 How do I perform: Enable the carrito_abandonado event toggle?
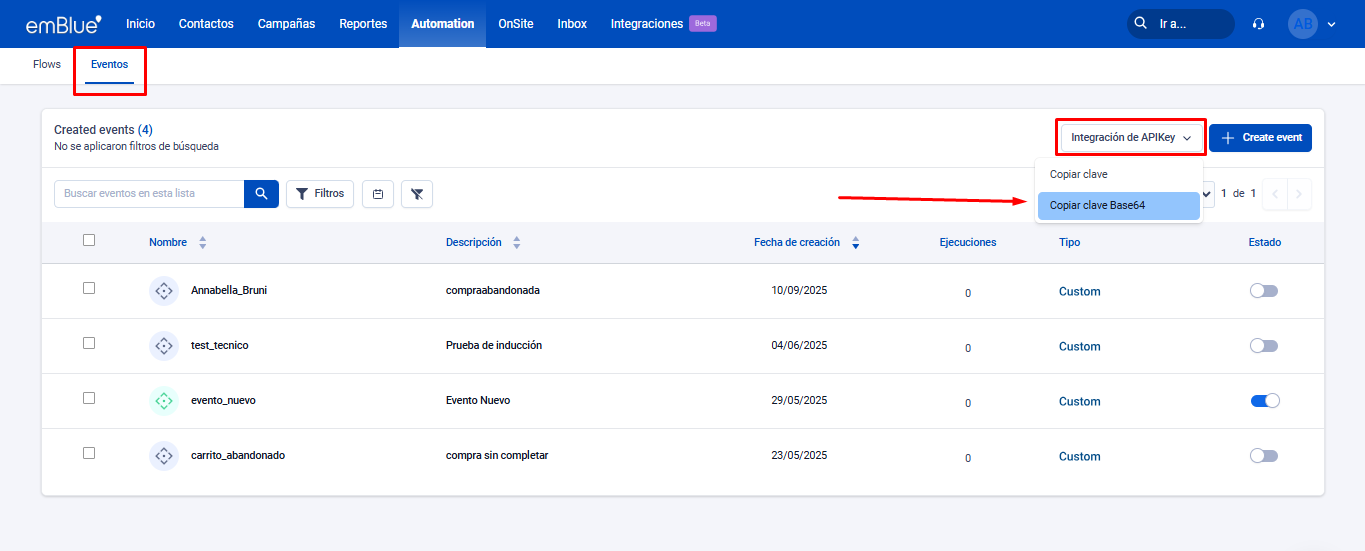1264,456
